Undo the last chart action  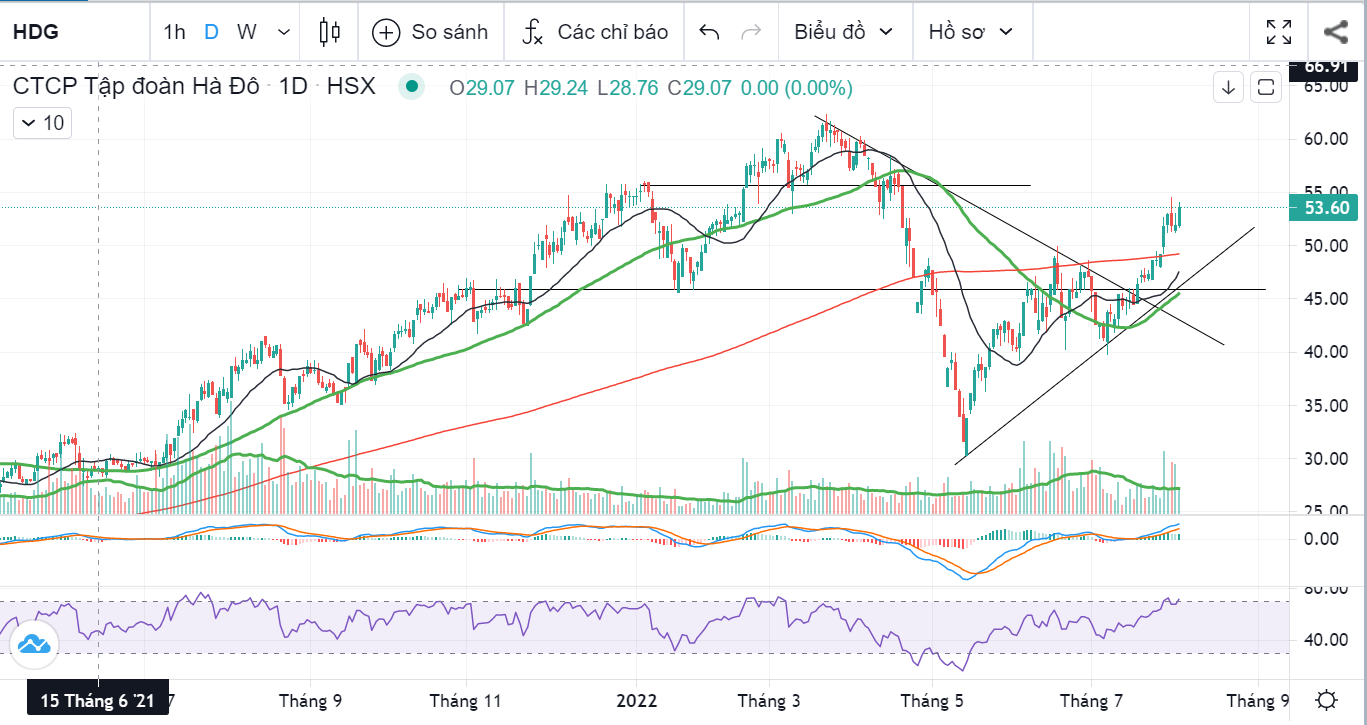[709, 32]
